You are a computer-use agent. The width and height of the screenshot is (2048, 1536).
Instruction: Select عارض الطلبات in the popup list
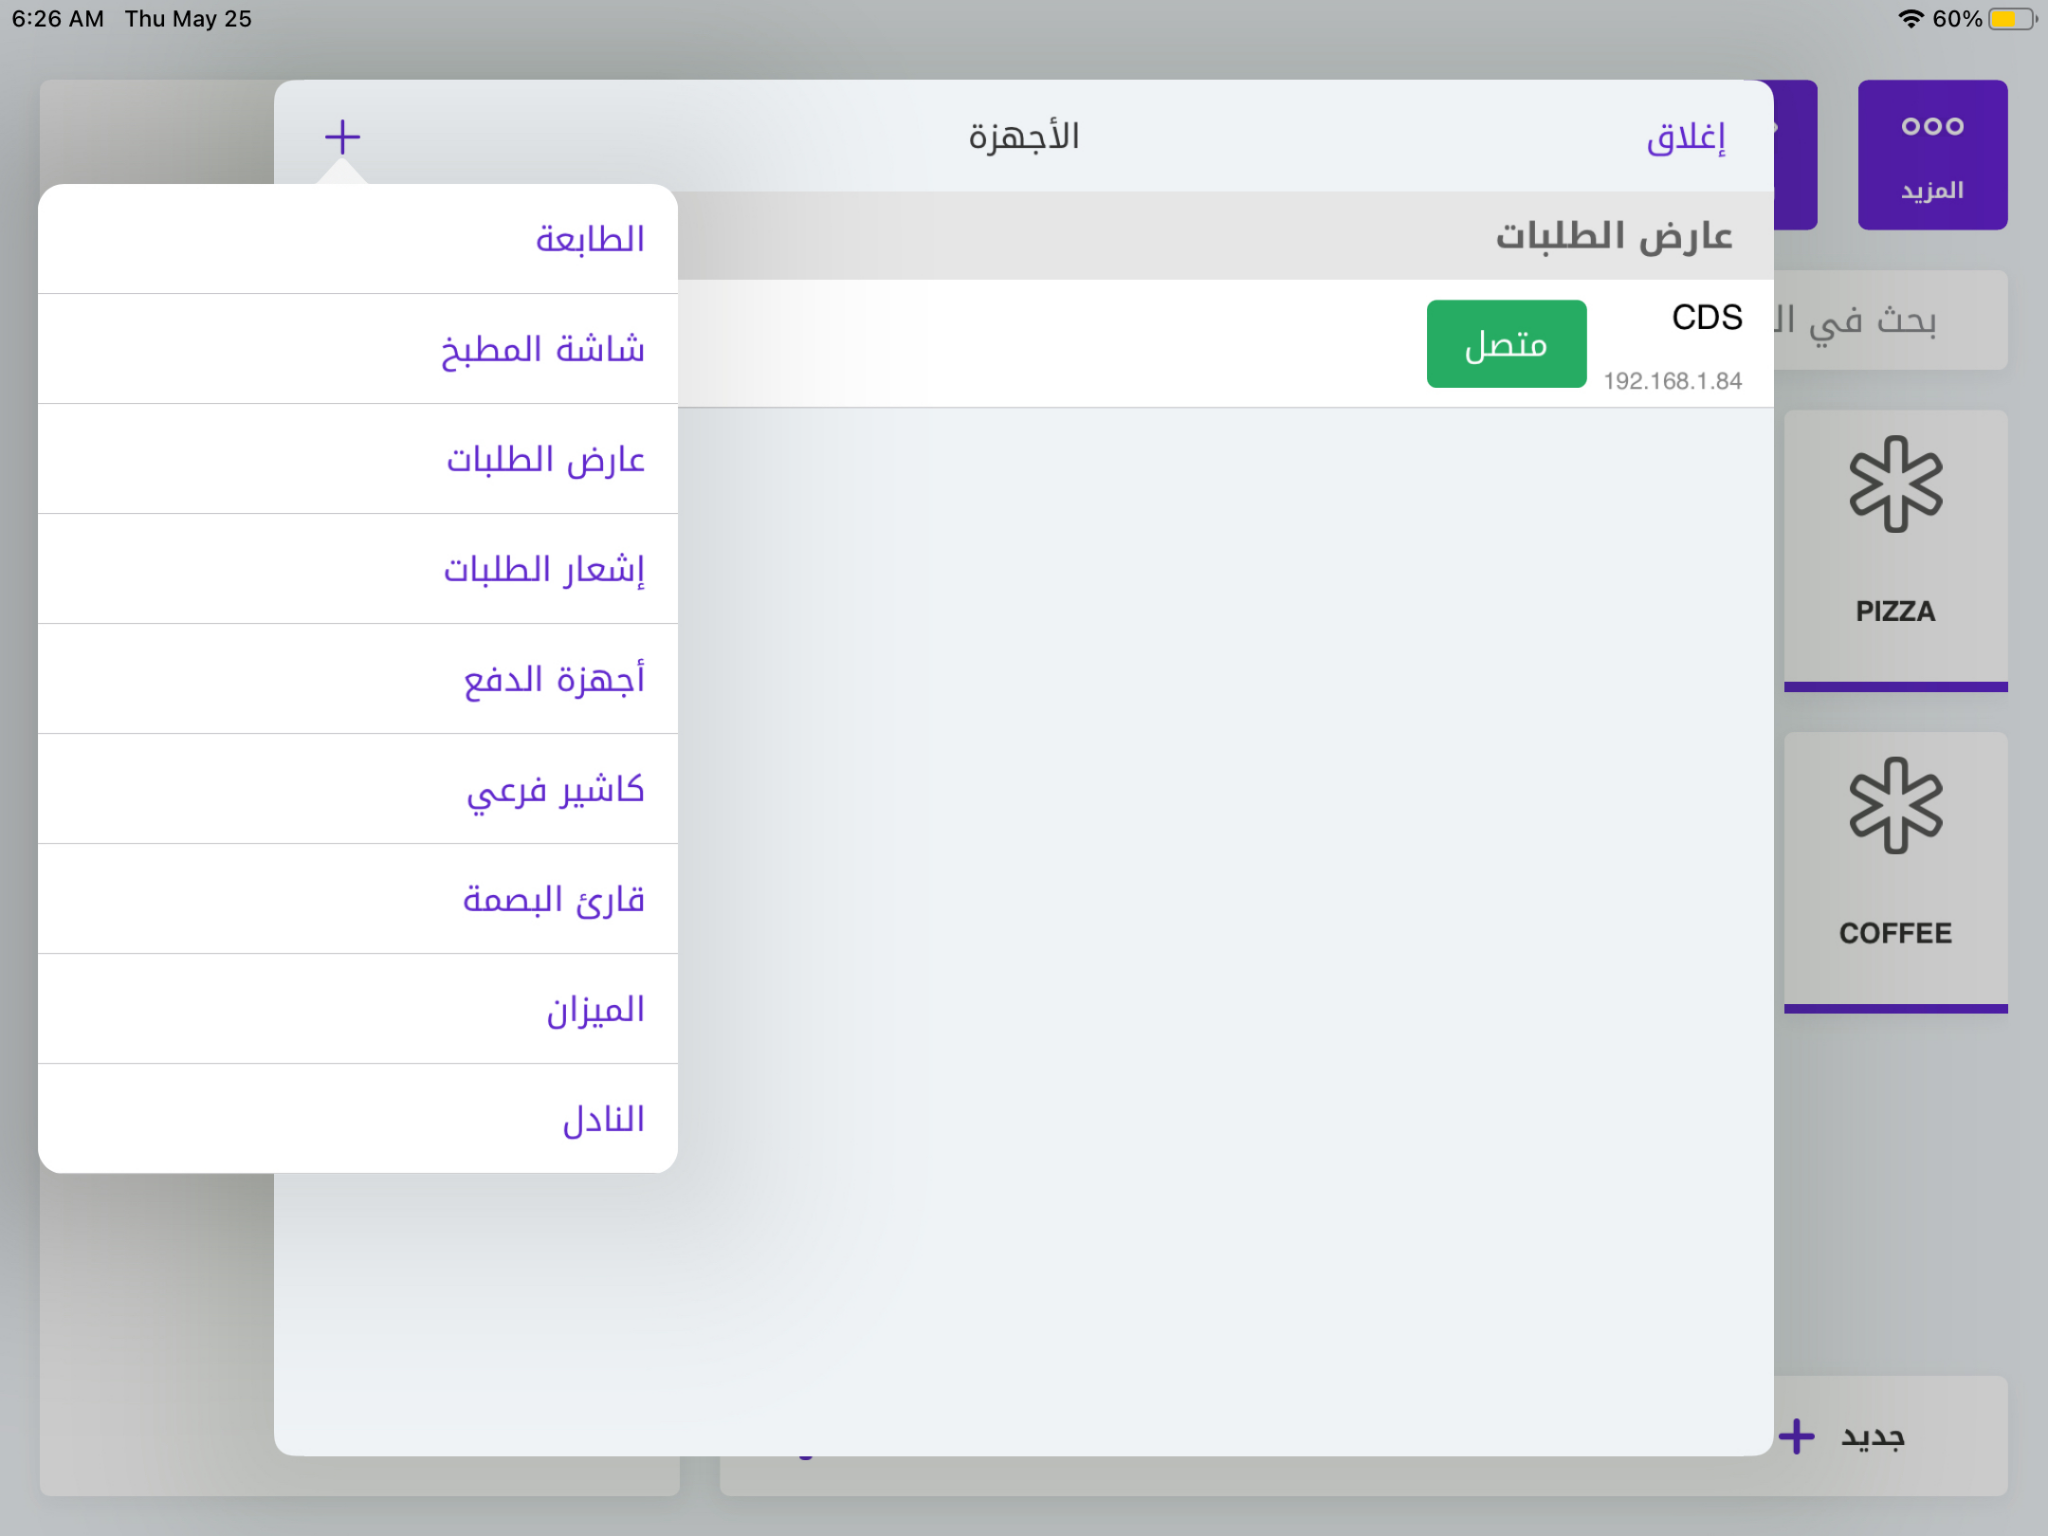point(545,459)
